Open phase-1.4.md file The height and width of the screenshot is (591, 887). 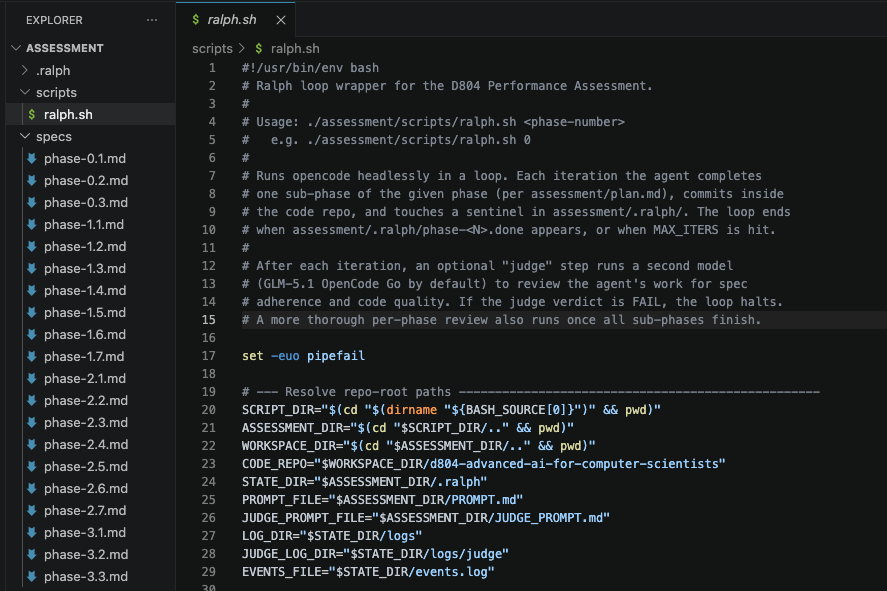(x=91, y=291)
